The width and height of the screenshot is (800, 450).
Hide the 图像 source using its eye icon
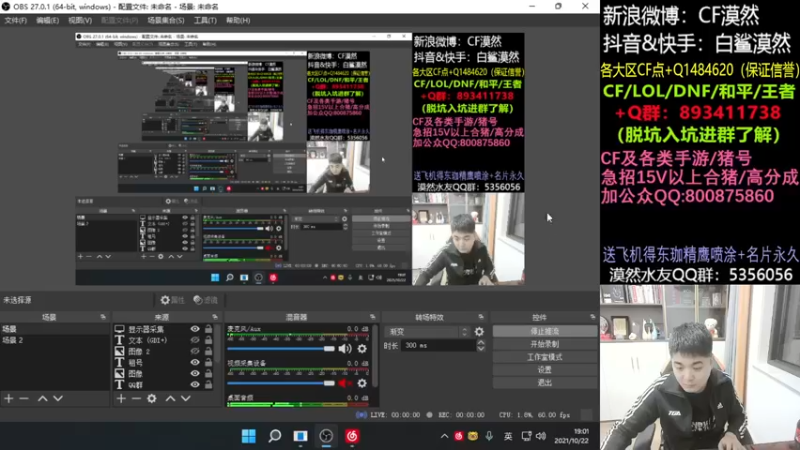click(x=195, y=373)
